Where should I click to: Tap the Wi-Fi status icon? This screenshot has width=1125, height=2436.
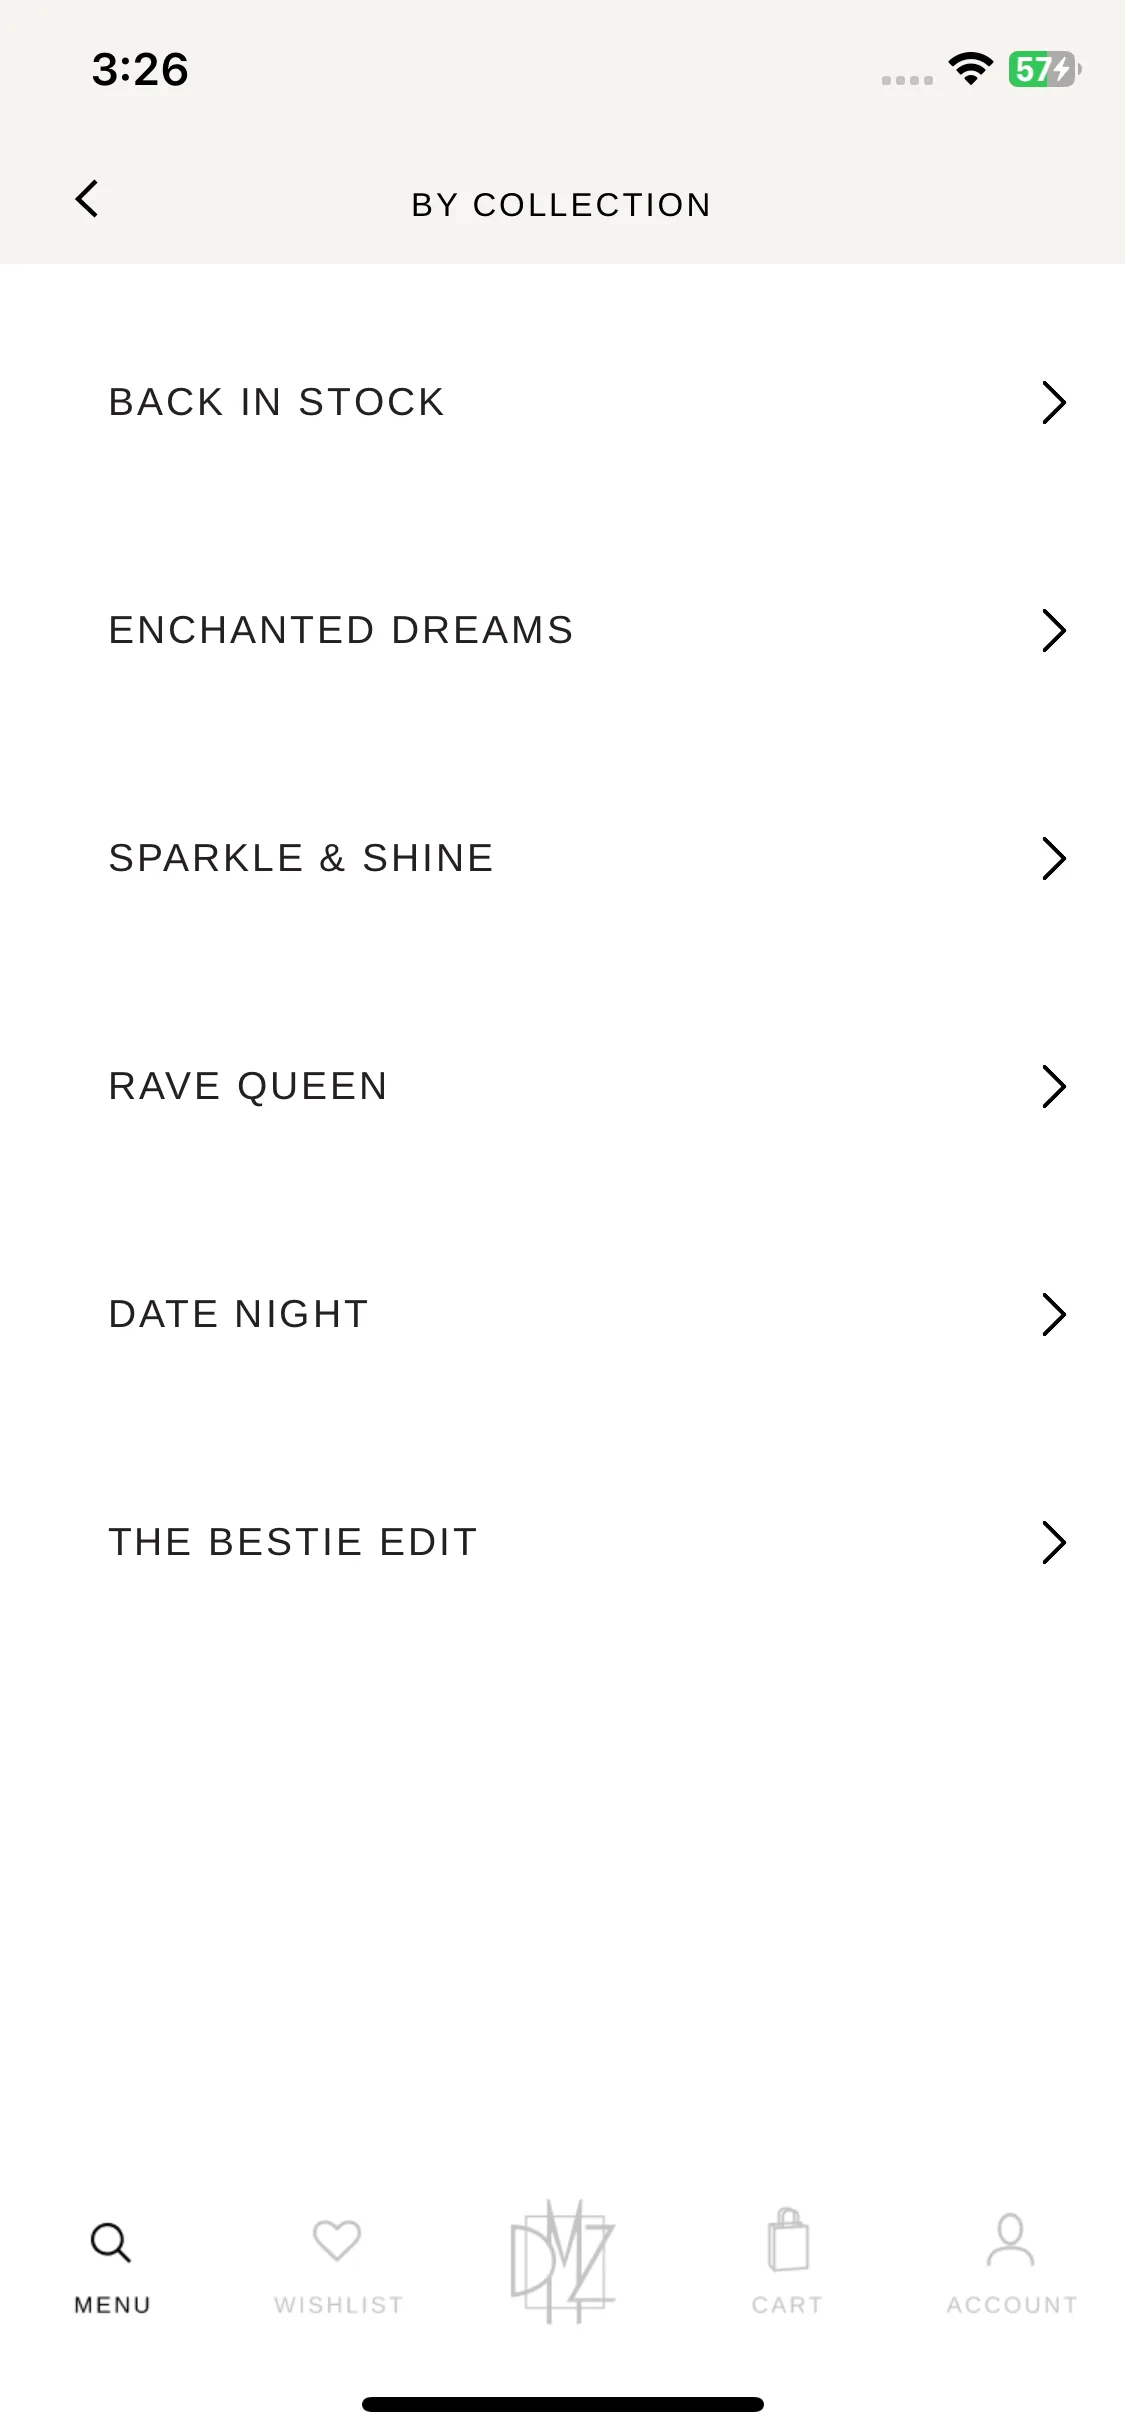970,69
